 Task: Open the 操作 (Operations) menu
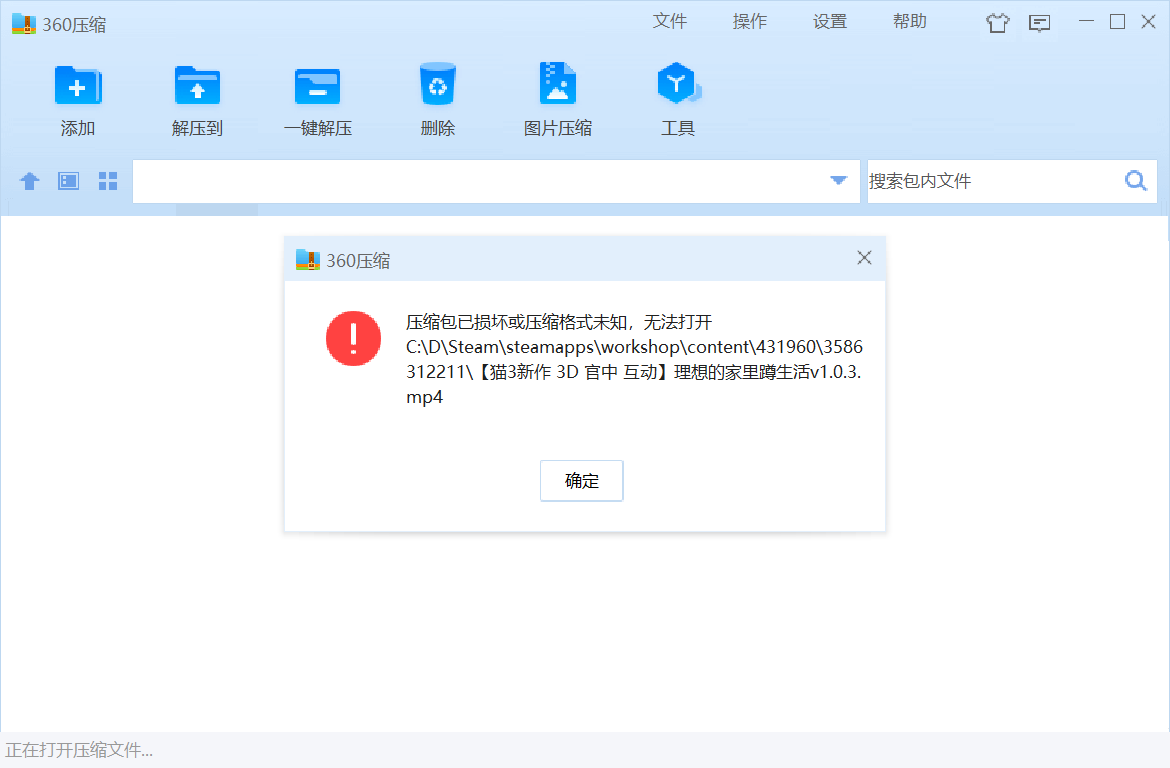[x=750, y=22]
